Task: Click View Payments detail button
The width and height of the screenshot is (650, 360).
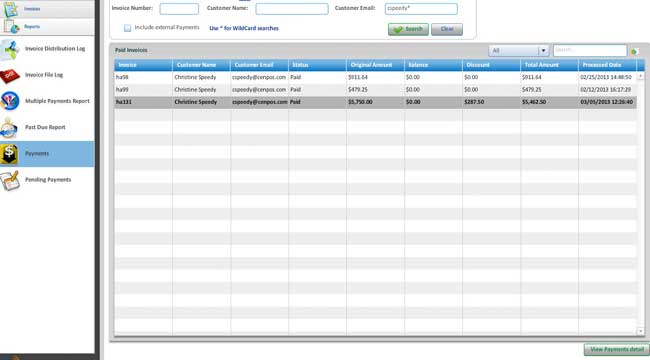Action: pyautogui.click(x=617, y=350)
